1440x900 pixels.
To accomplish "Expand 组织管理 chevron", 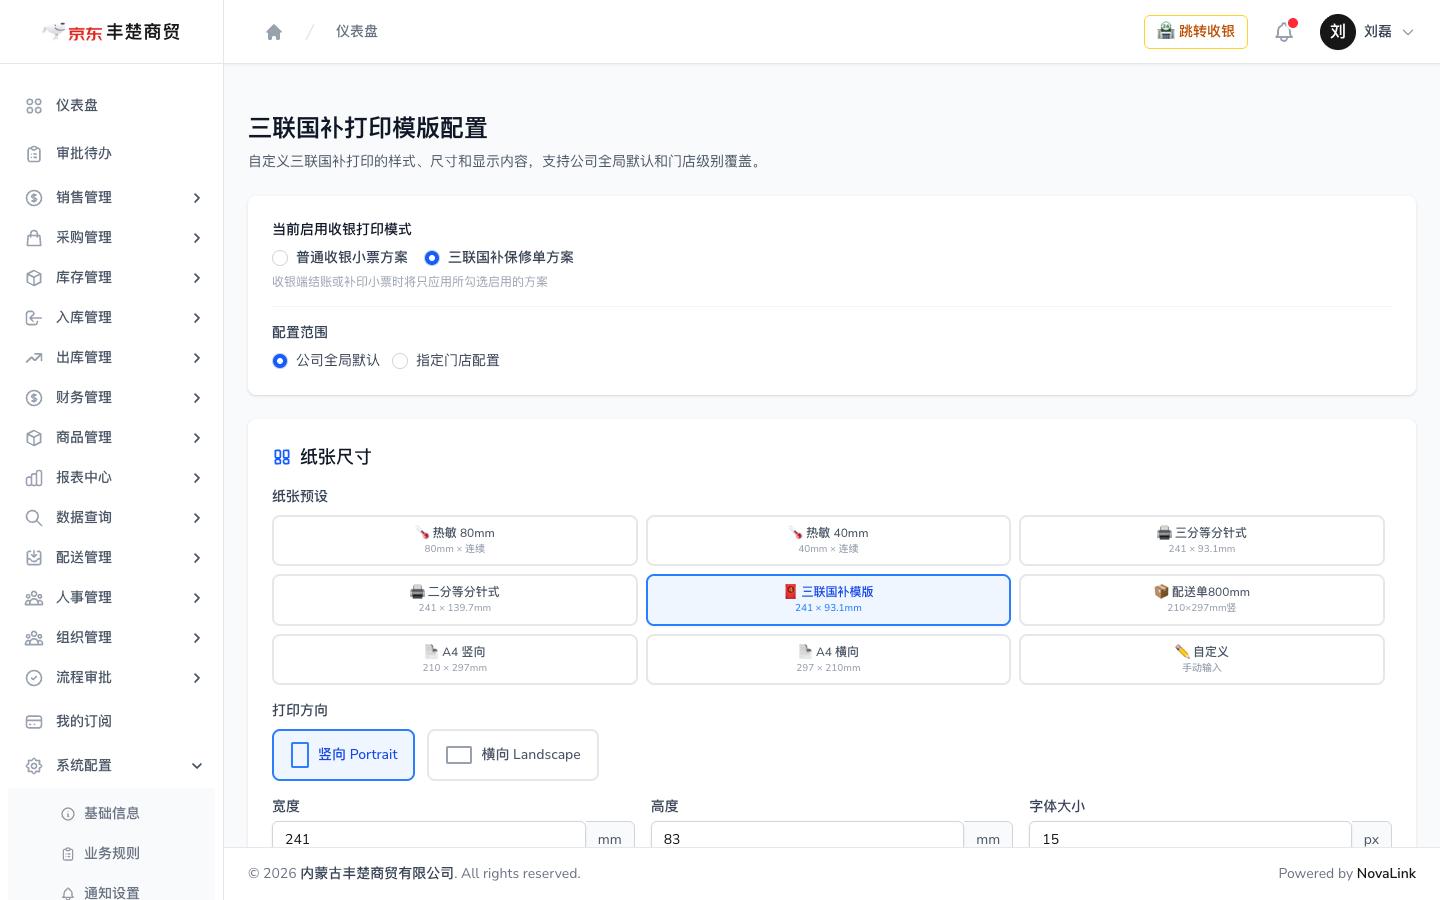I will click(197, 638).
